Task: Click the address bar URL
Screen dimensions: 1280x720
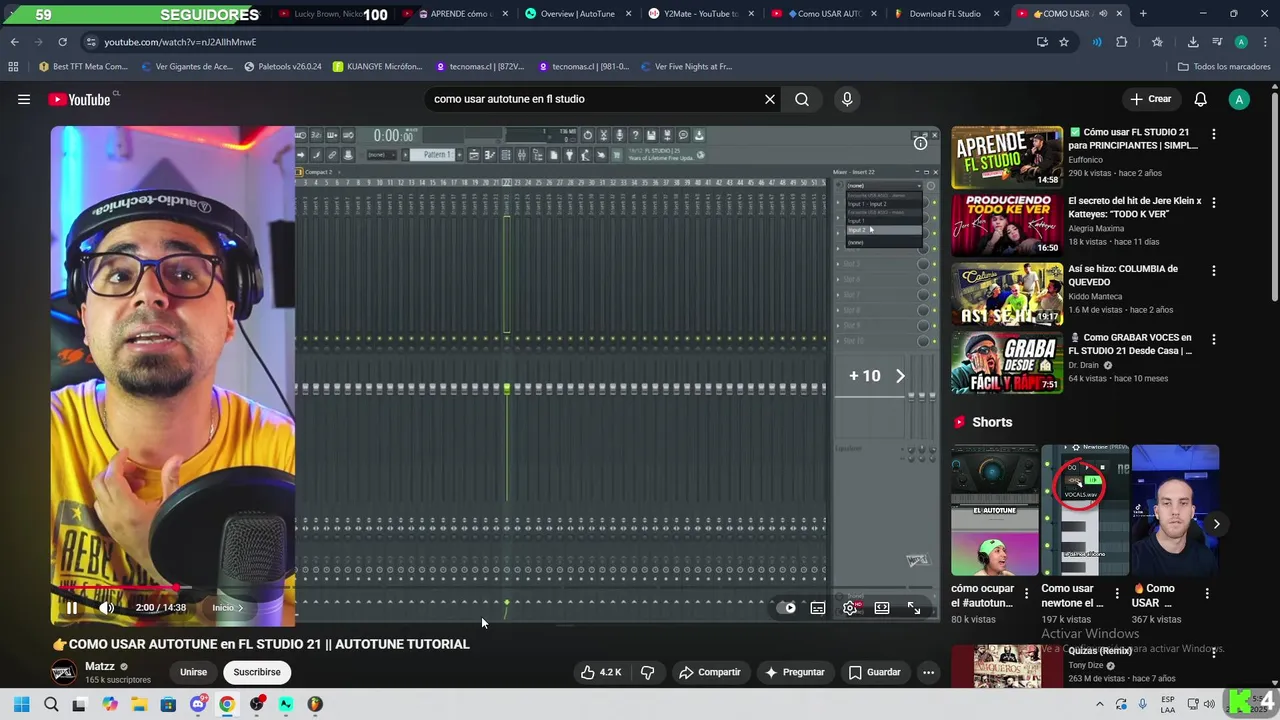Action: click(x=180, y=42)
